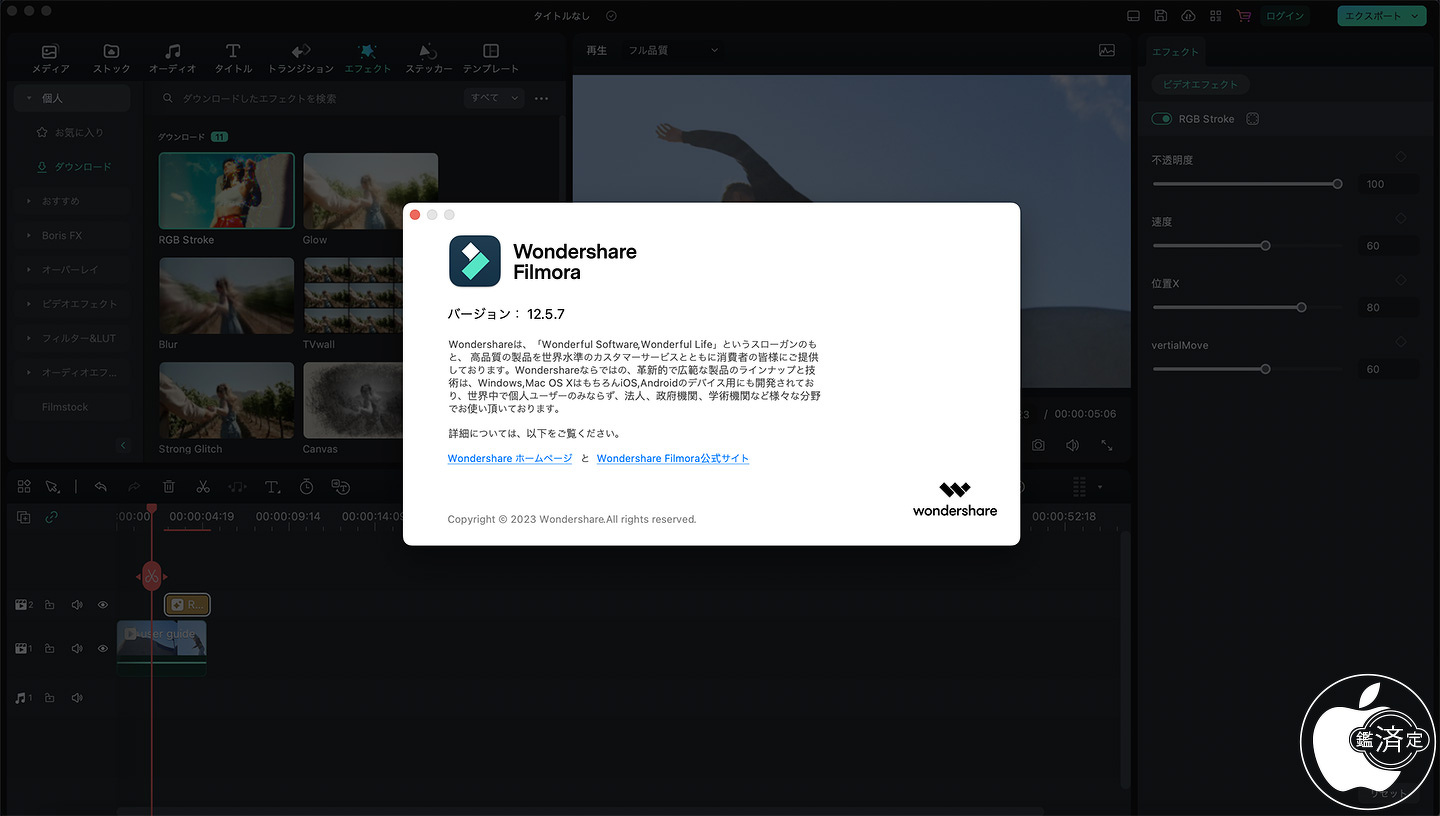The height and width of the screenshot is (816, 1440).
Task: Select the Glow effect thumbnail
Action: point(371,191)
